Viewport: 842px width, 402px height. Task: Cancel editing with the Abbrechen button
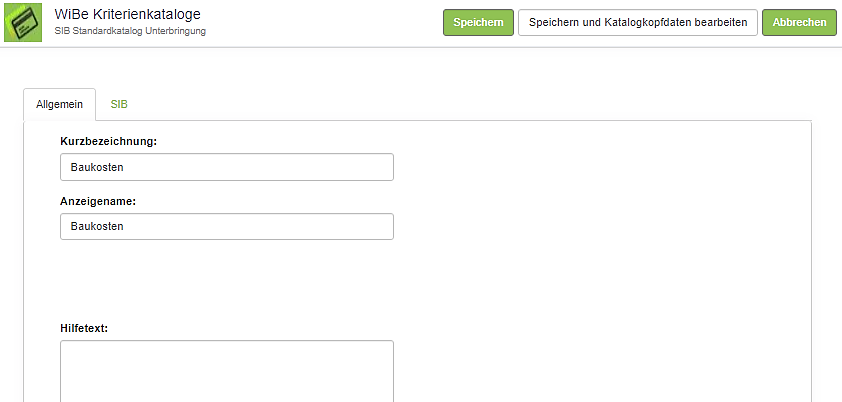tap(799, 23)
